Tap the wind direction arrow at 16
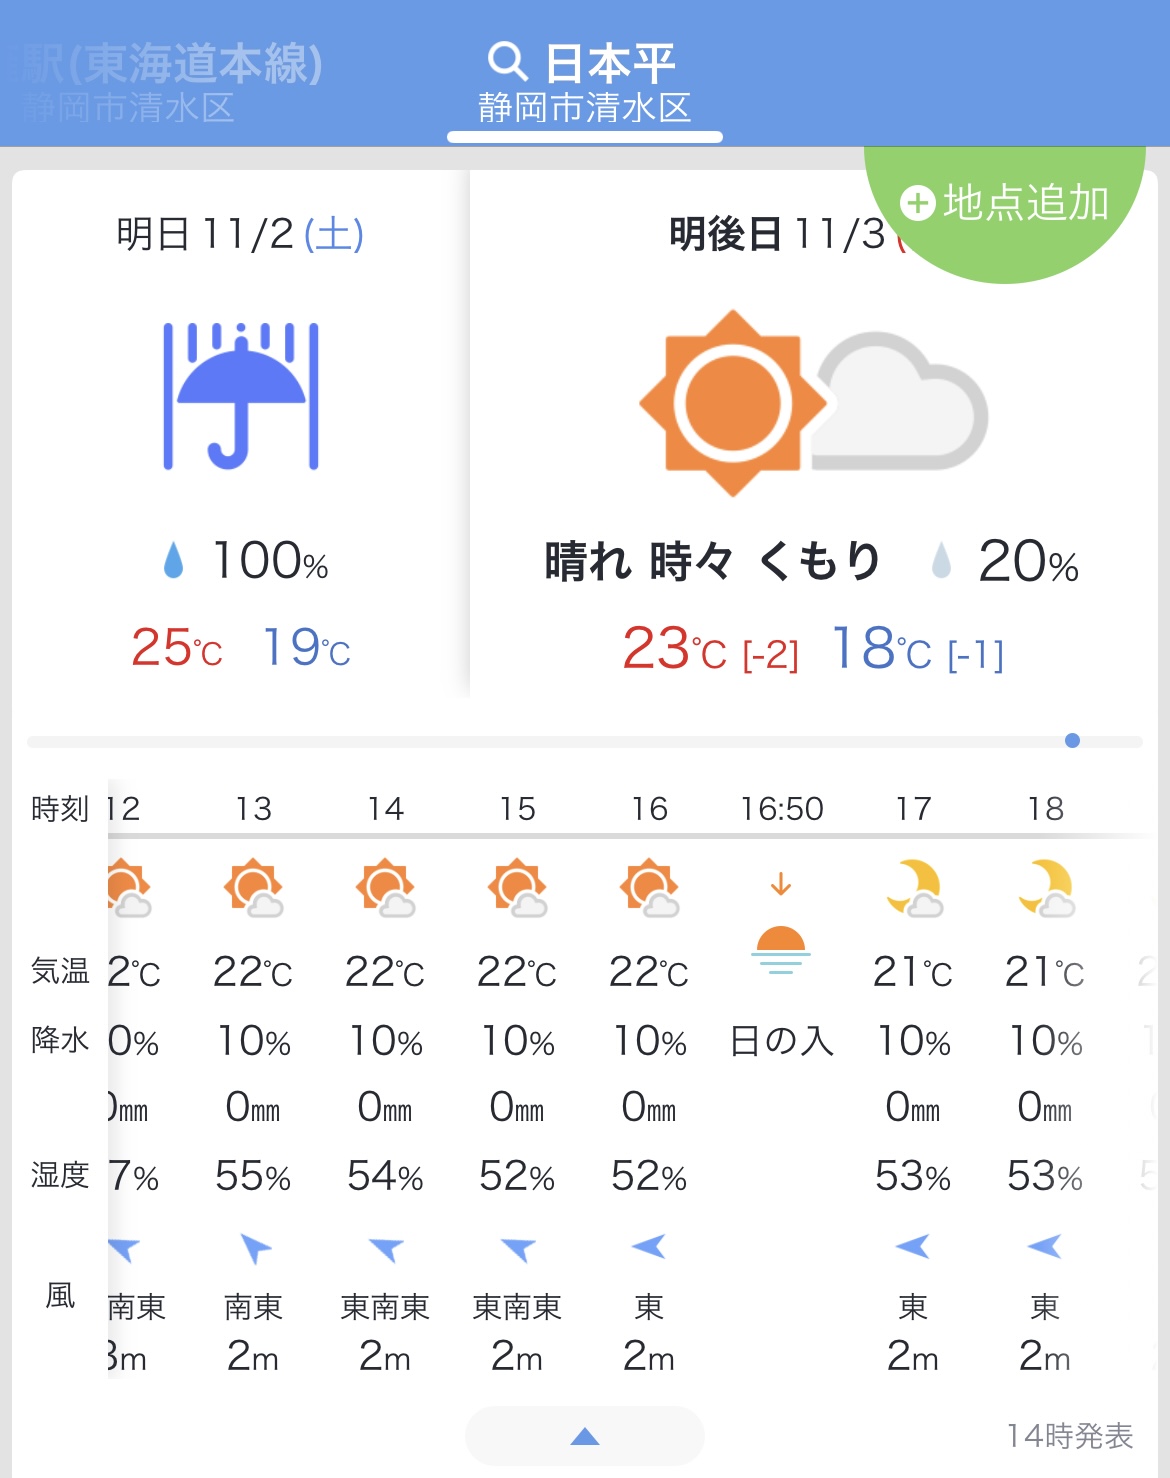This screenshot has height=1478, width=1170. (649, 1246)
